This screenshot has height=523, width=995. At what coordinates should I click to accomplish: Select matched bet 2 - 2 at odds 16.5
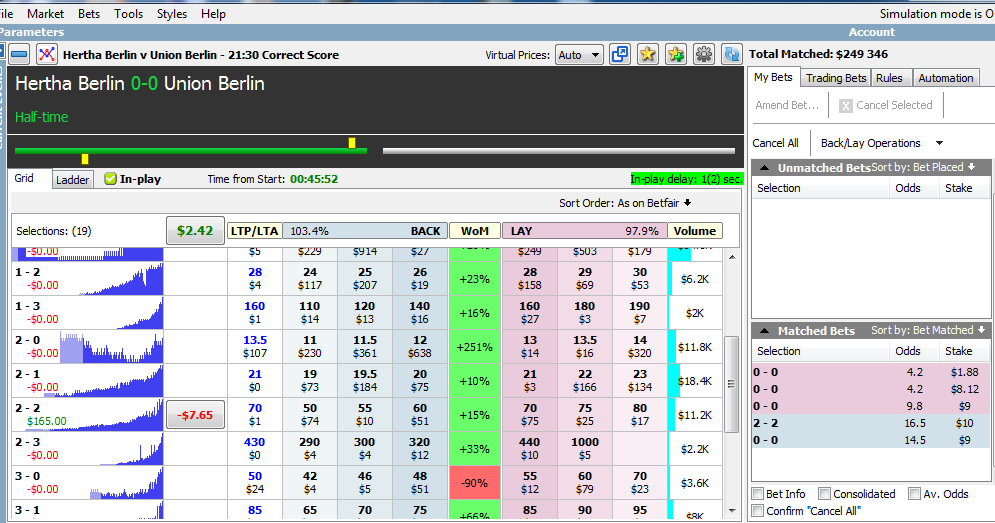tap(871, 423)
